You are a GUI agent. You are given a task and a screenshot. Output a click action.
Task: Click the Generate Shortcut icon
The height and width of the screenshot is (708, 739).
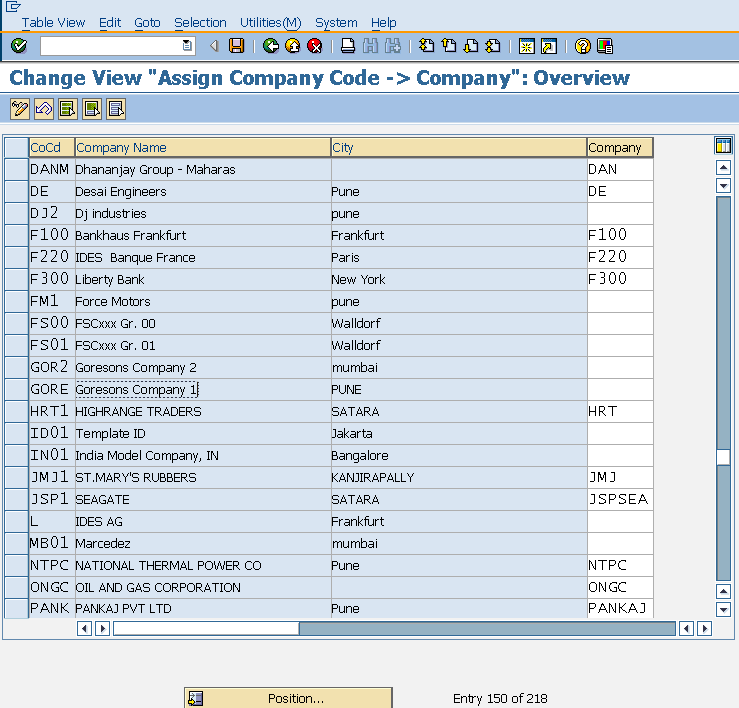click(549, 46)
